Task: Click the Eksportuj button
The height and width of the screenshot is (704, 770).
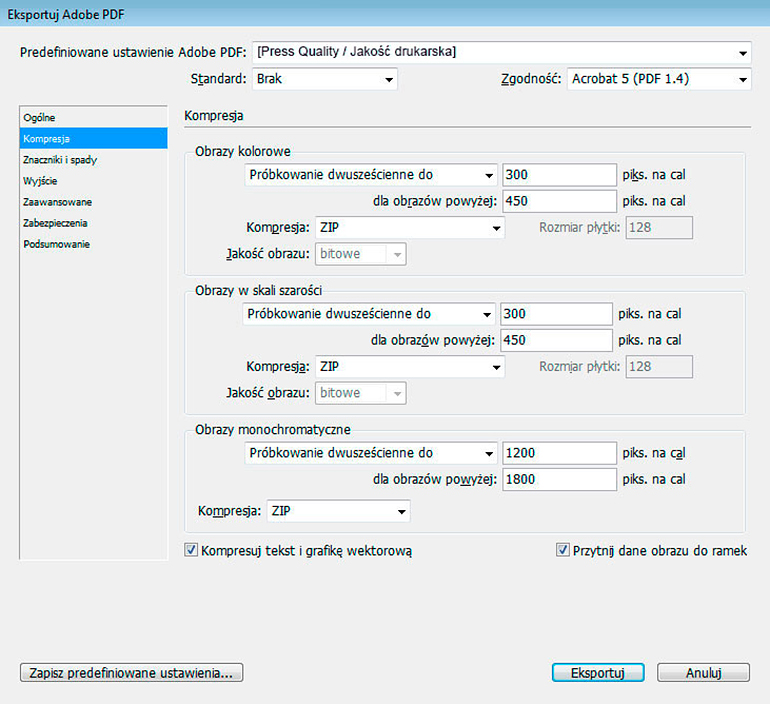Action: [x=598, y=673]
